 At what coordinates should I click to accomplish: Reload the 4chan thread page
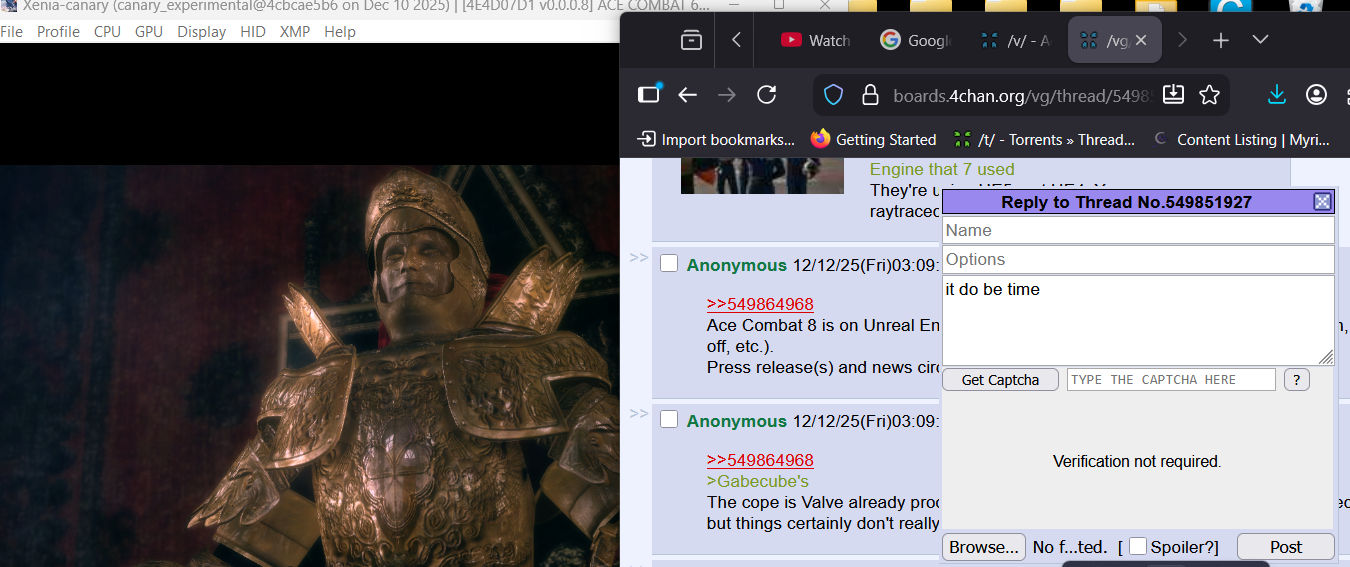tap(767, 95)
